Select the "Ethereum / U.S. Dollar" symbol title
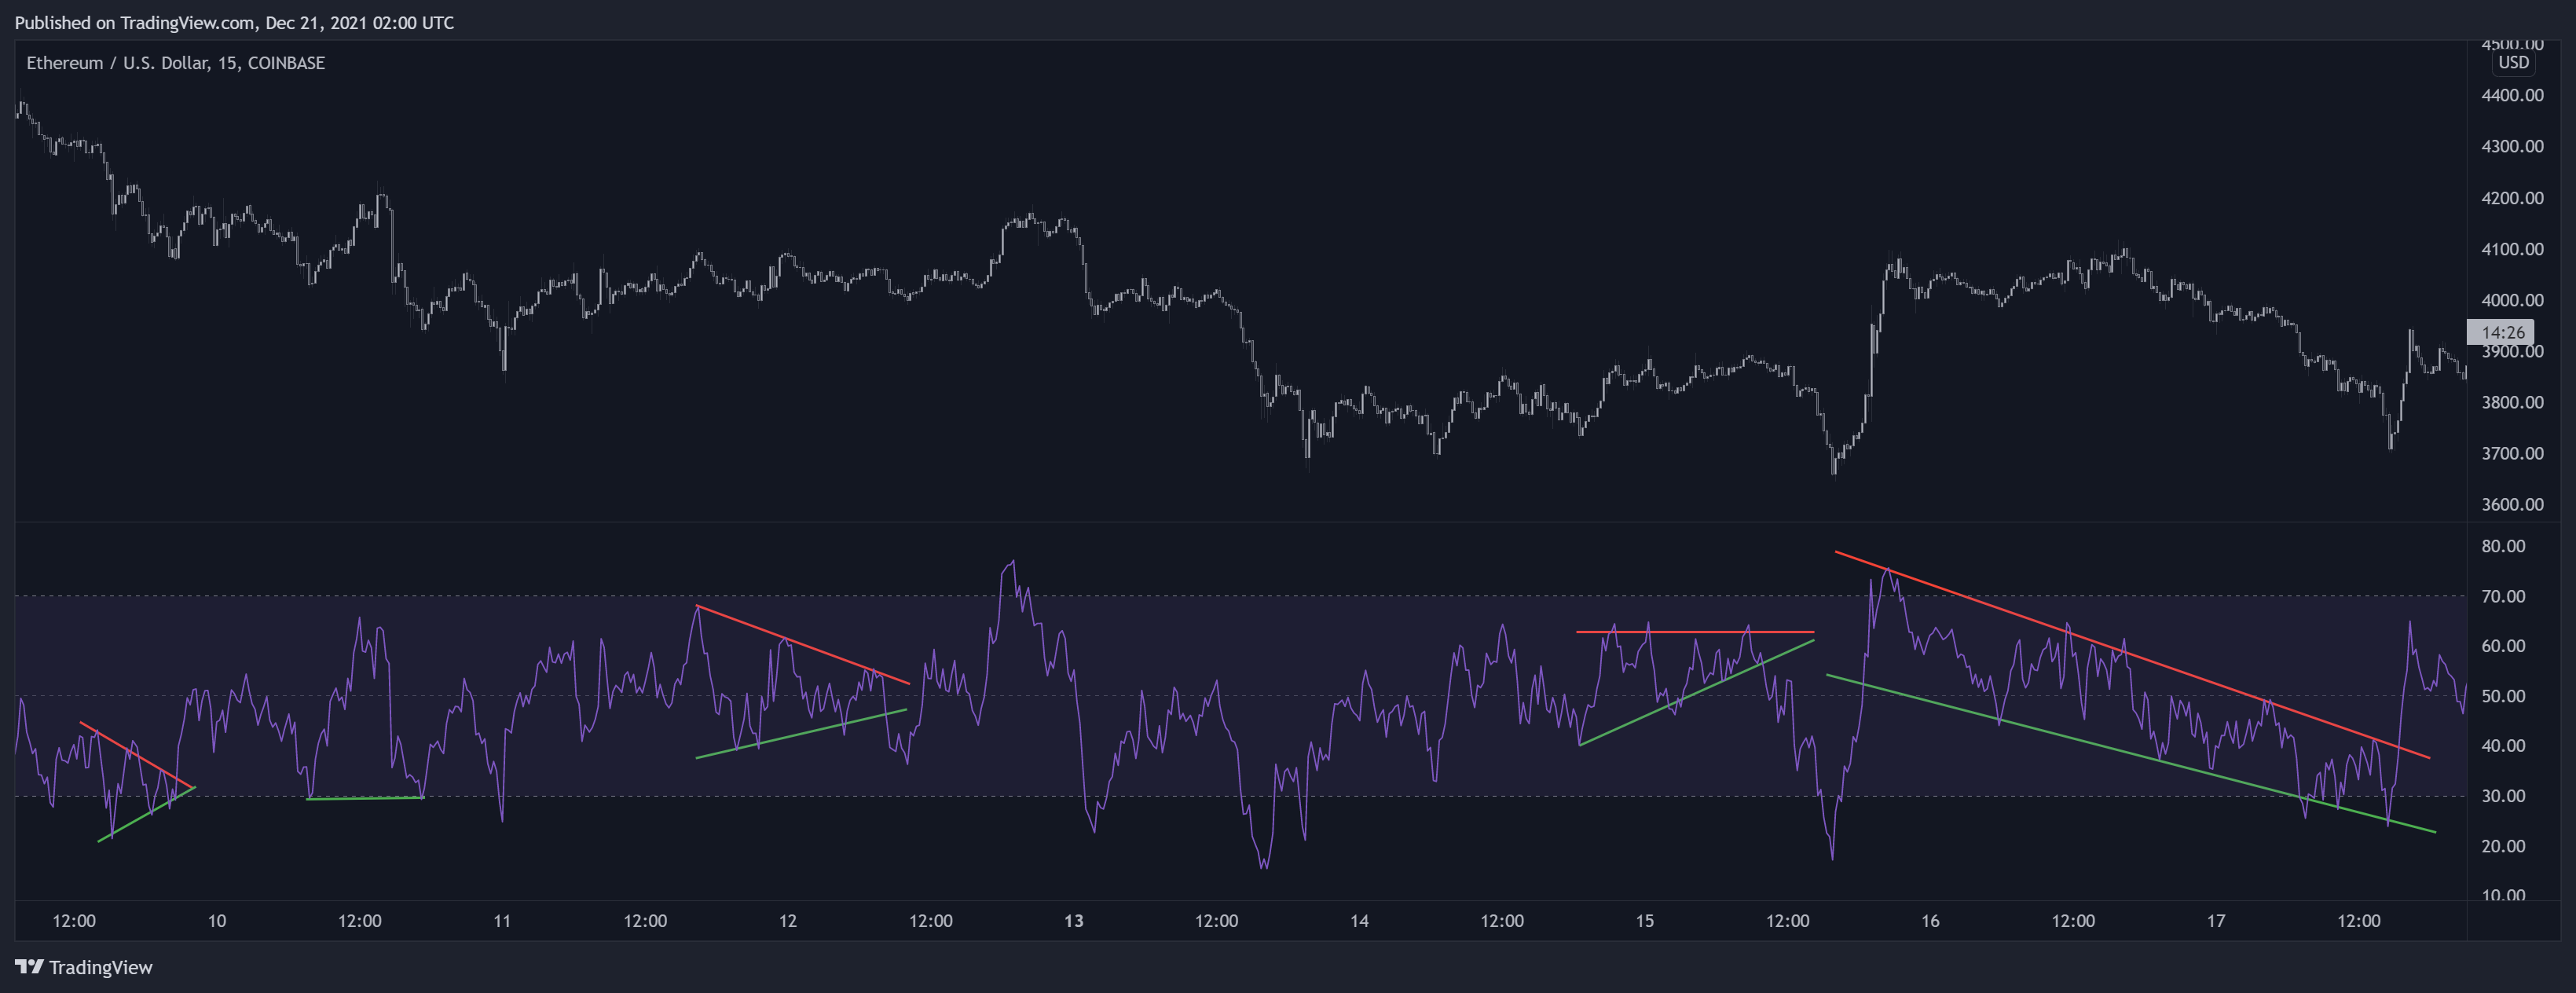 click(x=120, y=62)
